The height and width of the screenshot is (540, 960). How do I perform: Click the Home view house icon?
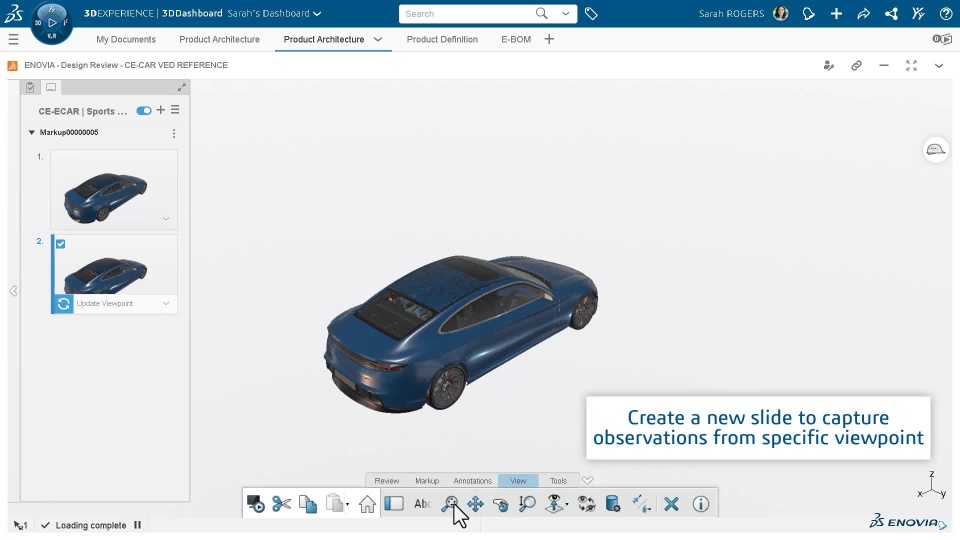click(x=367, y=504)
